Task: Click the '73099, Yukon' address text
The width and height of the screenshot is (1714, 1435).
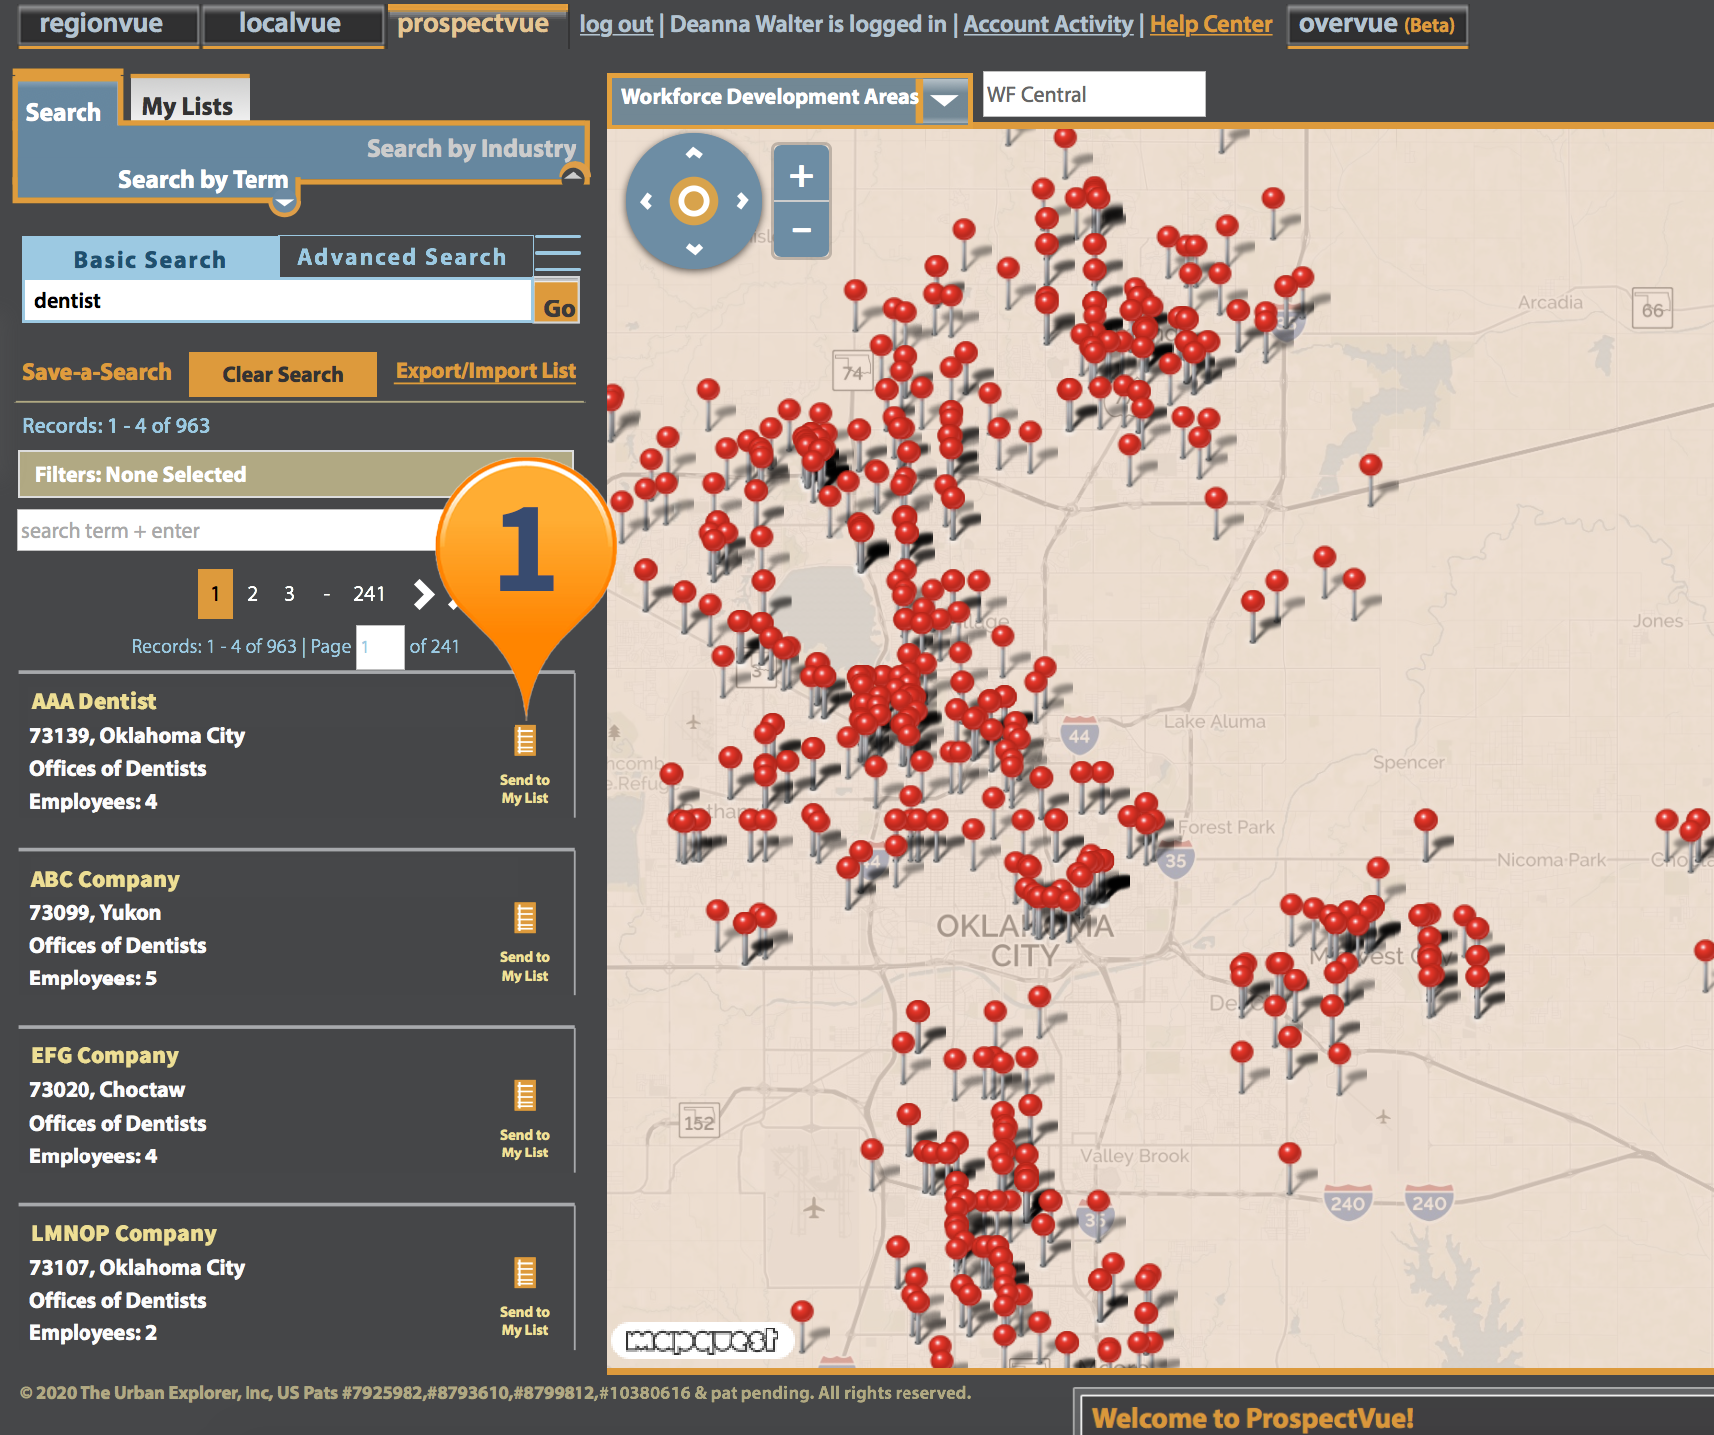Action: pyautogui.click(x=95, y=912)
